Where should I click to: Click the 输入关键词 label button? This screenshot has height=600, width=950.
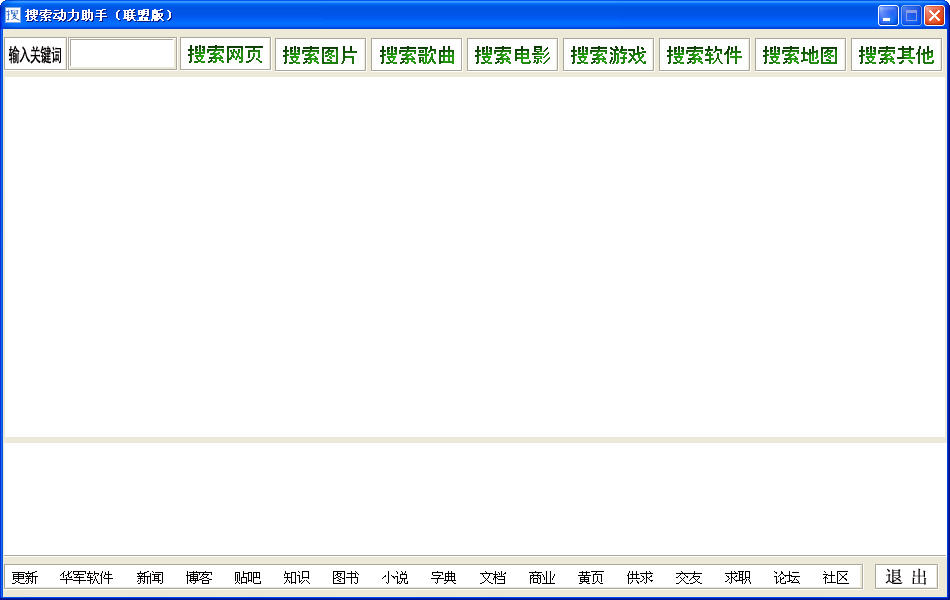35,55
